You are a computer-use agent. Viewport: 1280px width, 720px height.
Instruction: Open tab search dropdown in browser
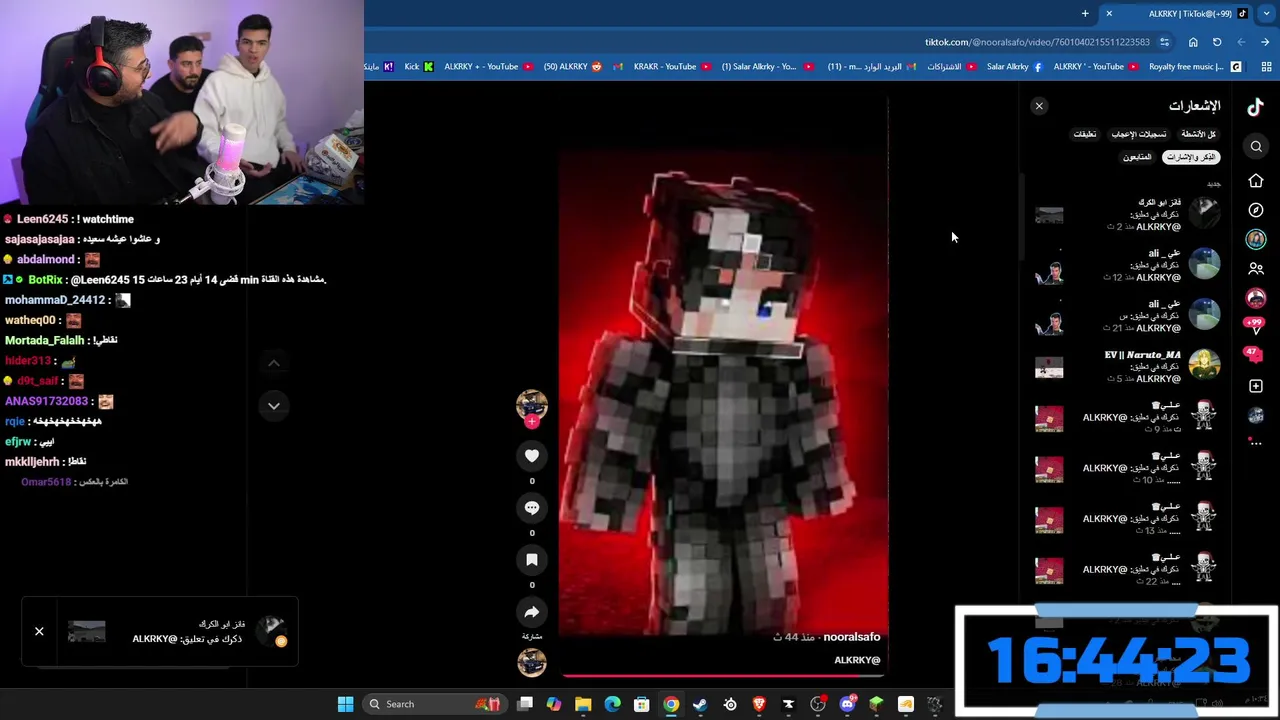pos(1266,13)
